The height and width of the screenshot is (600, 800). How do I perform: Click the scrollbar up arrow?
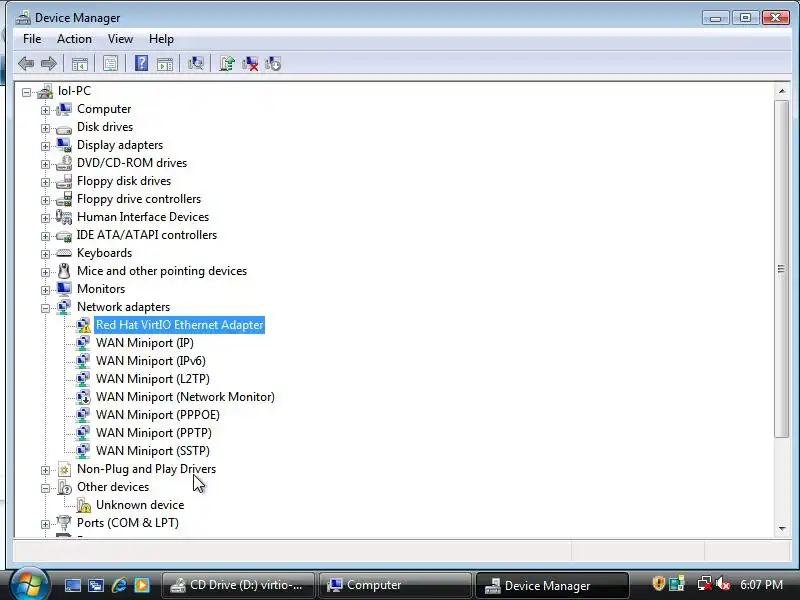(x=782, y=91)
